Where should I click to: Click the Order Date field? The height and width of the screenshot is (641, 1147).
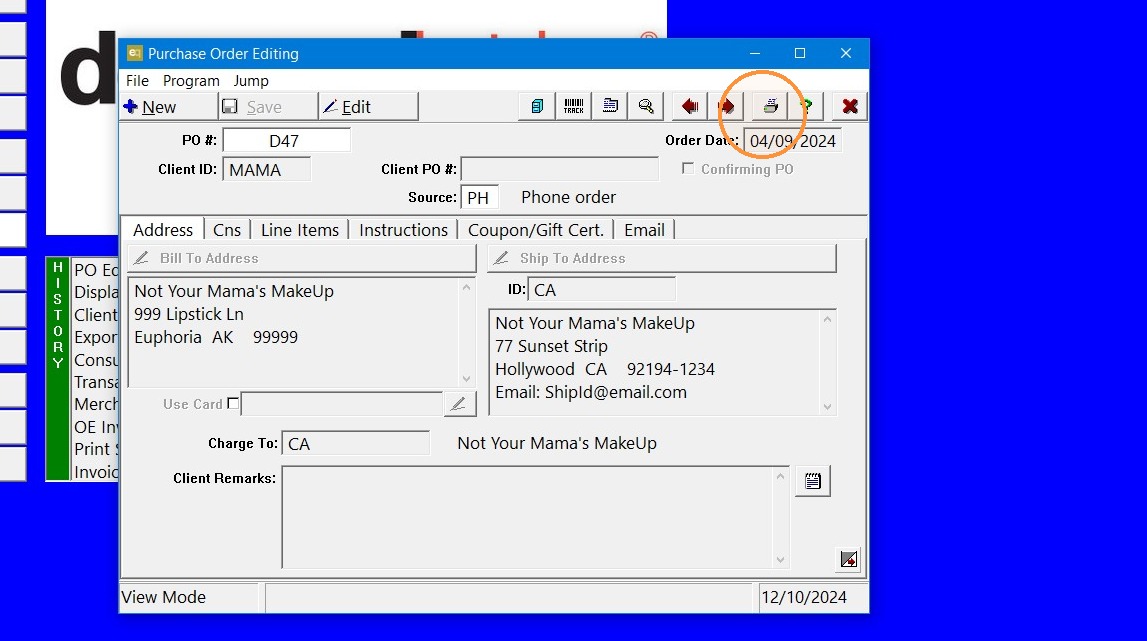792,140
